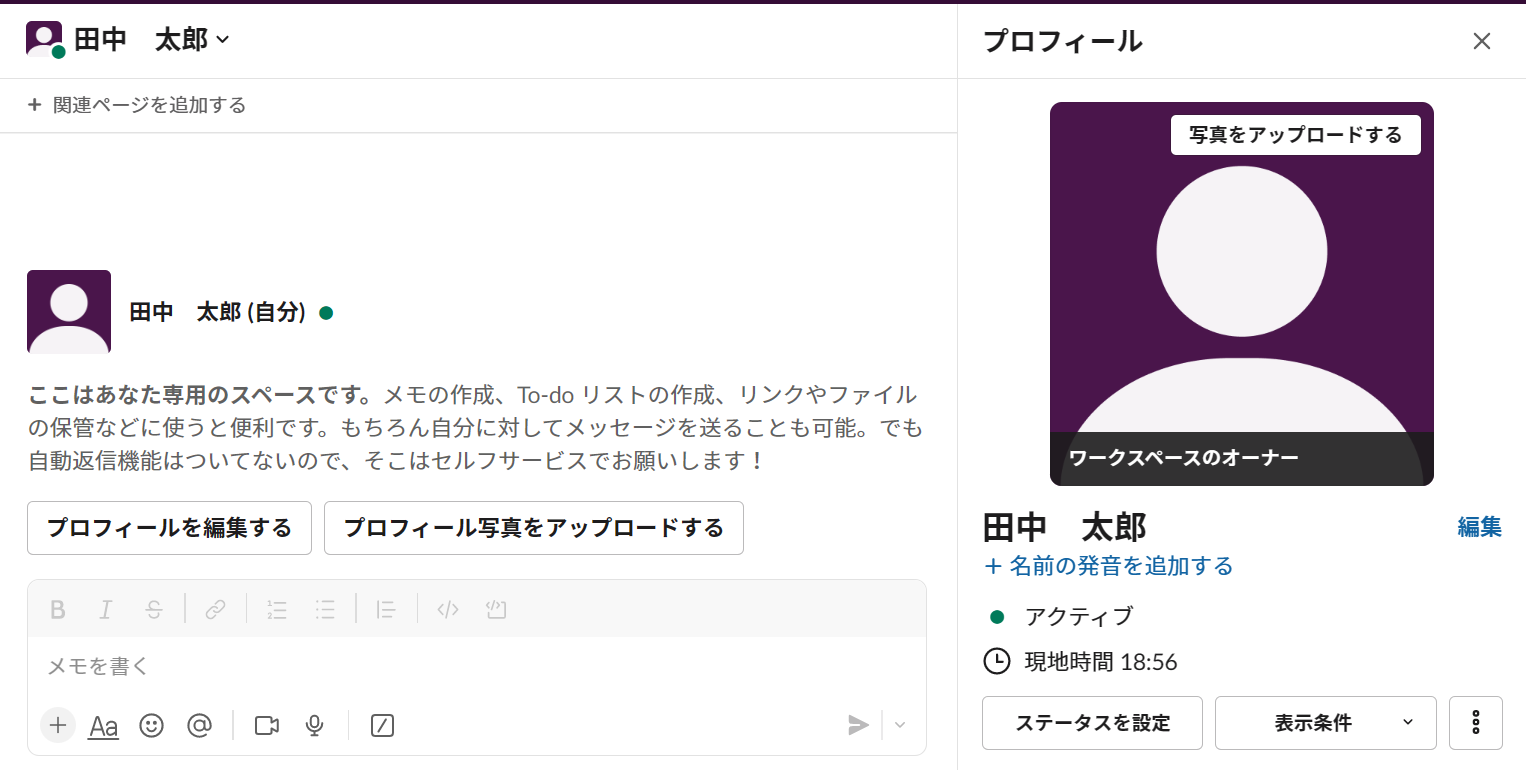
Task: Toggle blockquote formatting
Action: point(385,609)
